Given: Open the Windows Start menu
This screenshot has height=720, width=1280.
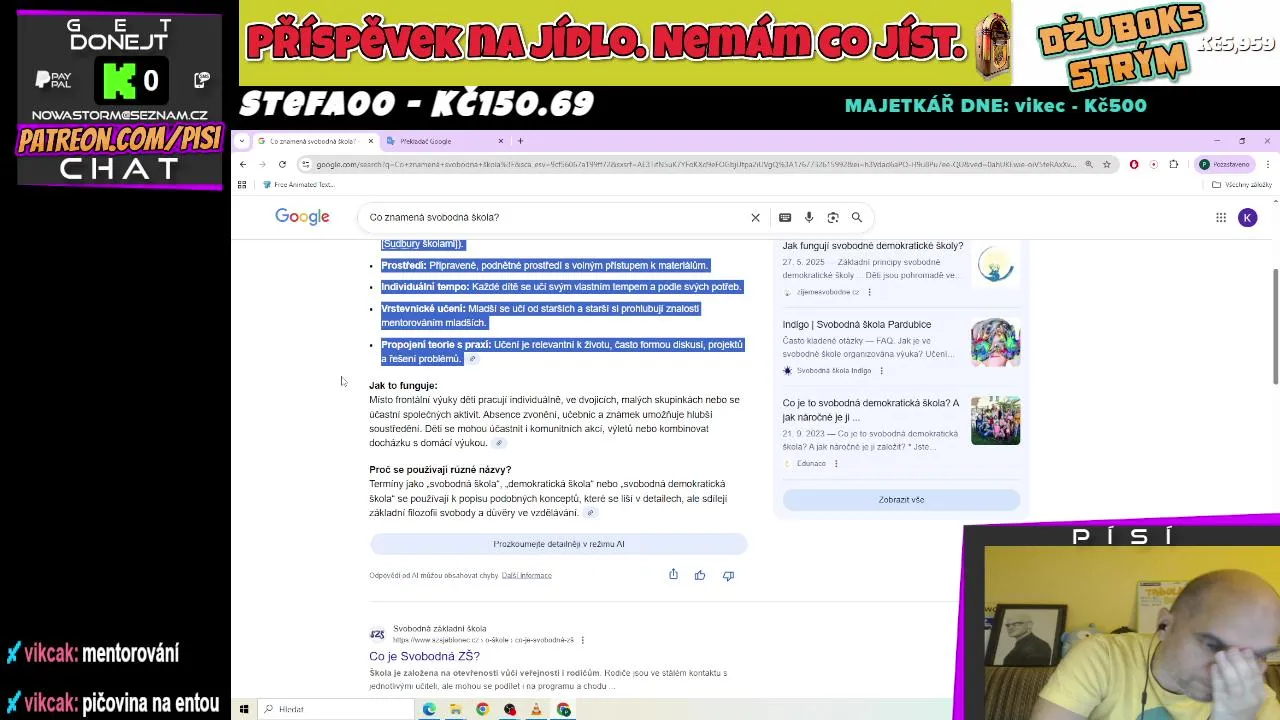Looking at the screenshot, I should (x=244, y=709).
